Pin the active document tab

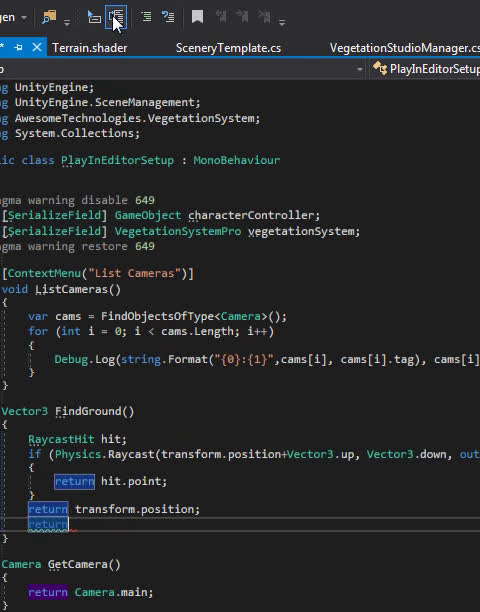pos(18,48)
